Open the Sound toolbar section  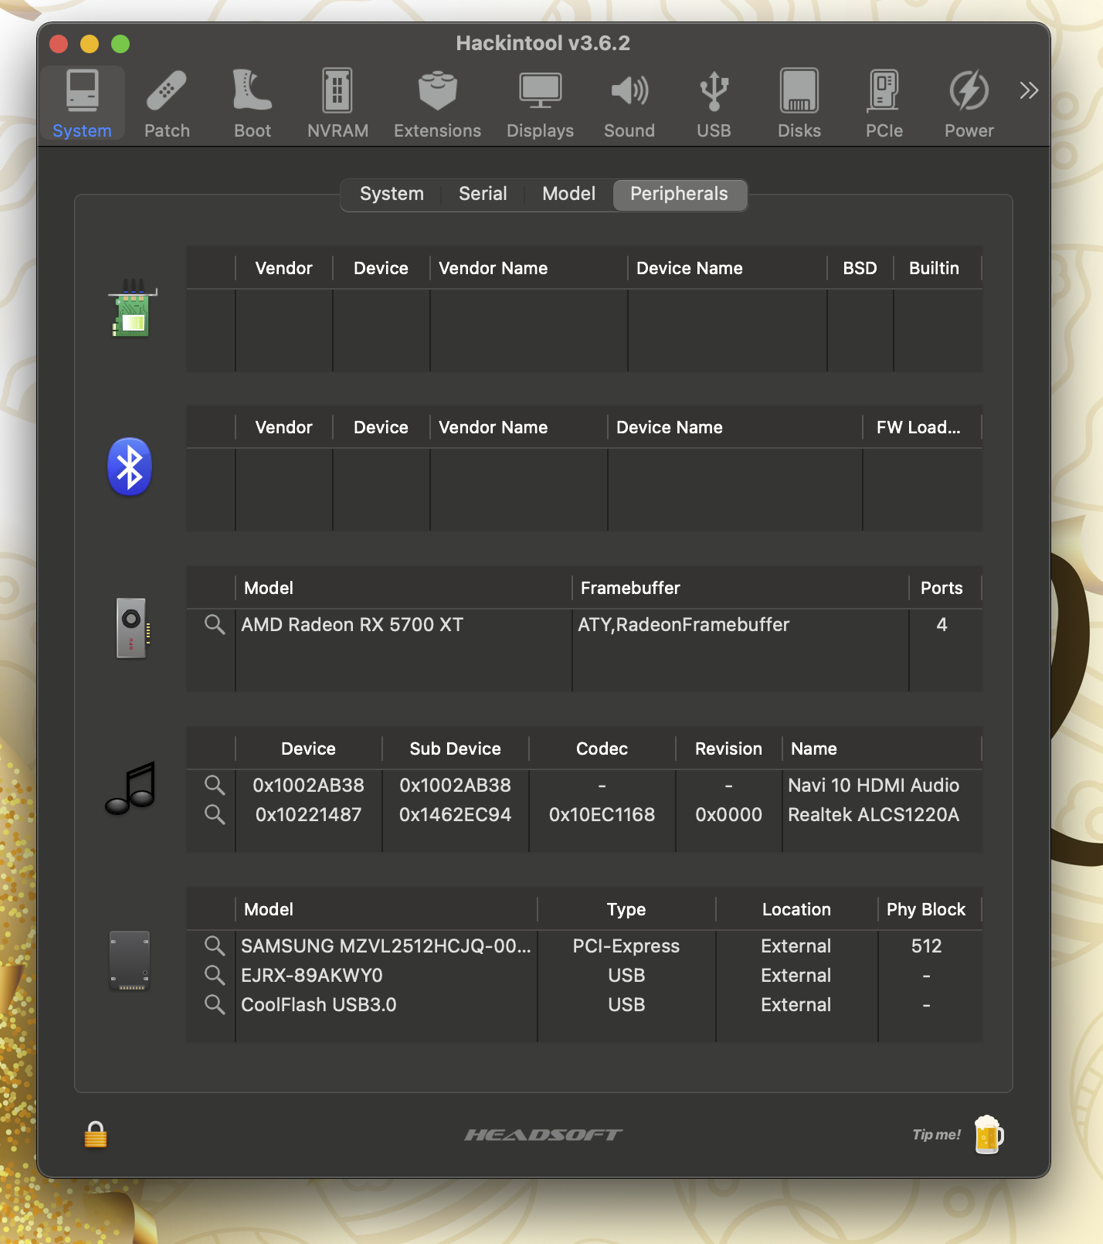[629, 104]
